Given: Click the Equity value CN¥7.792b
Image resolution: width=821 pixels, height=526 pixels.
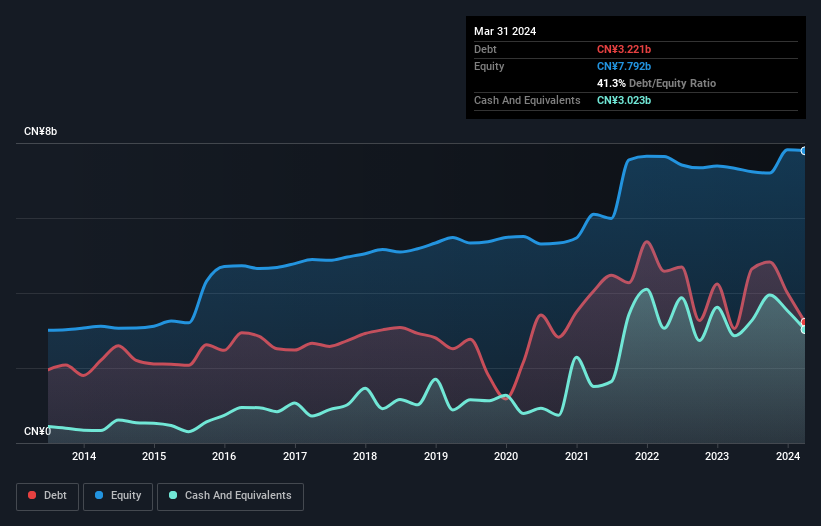Looking at the screenshot, I should [x=624, y=66].
